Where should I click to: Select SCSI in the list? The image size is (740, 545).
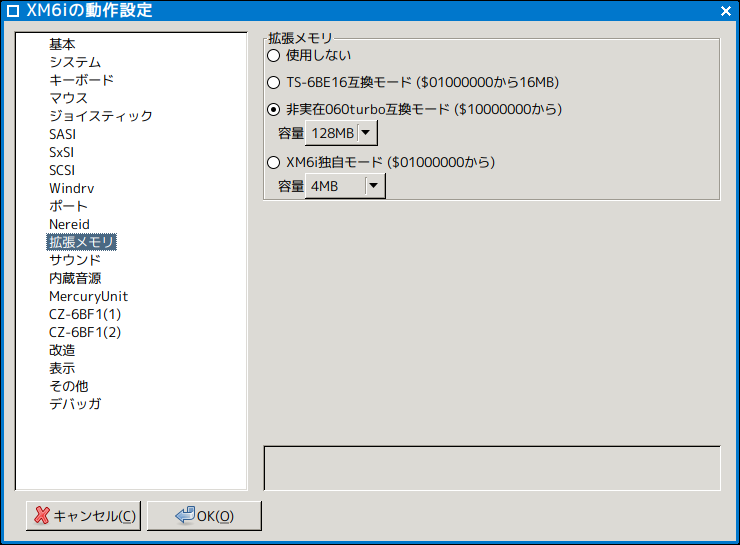click(x=62, y=170)
